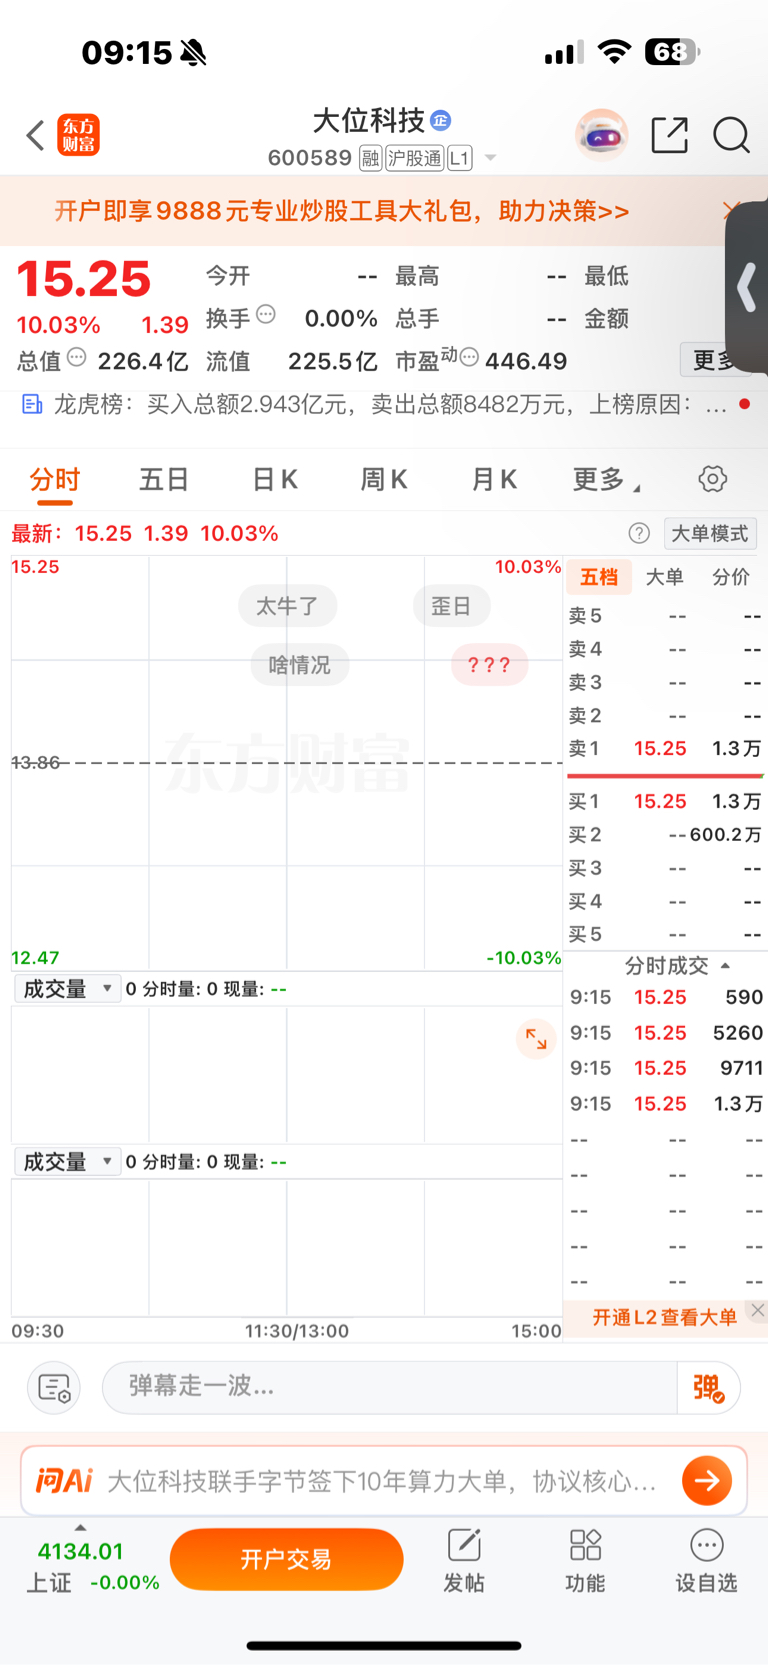Open the danmaku settings list icon
768x1665 pixels.
(x=54, y=1388)
